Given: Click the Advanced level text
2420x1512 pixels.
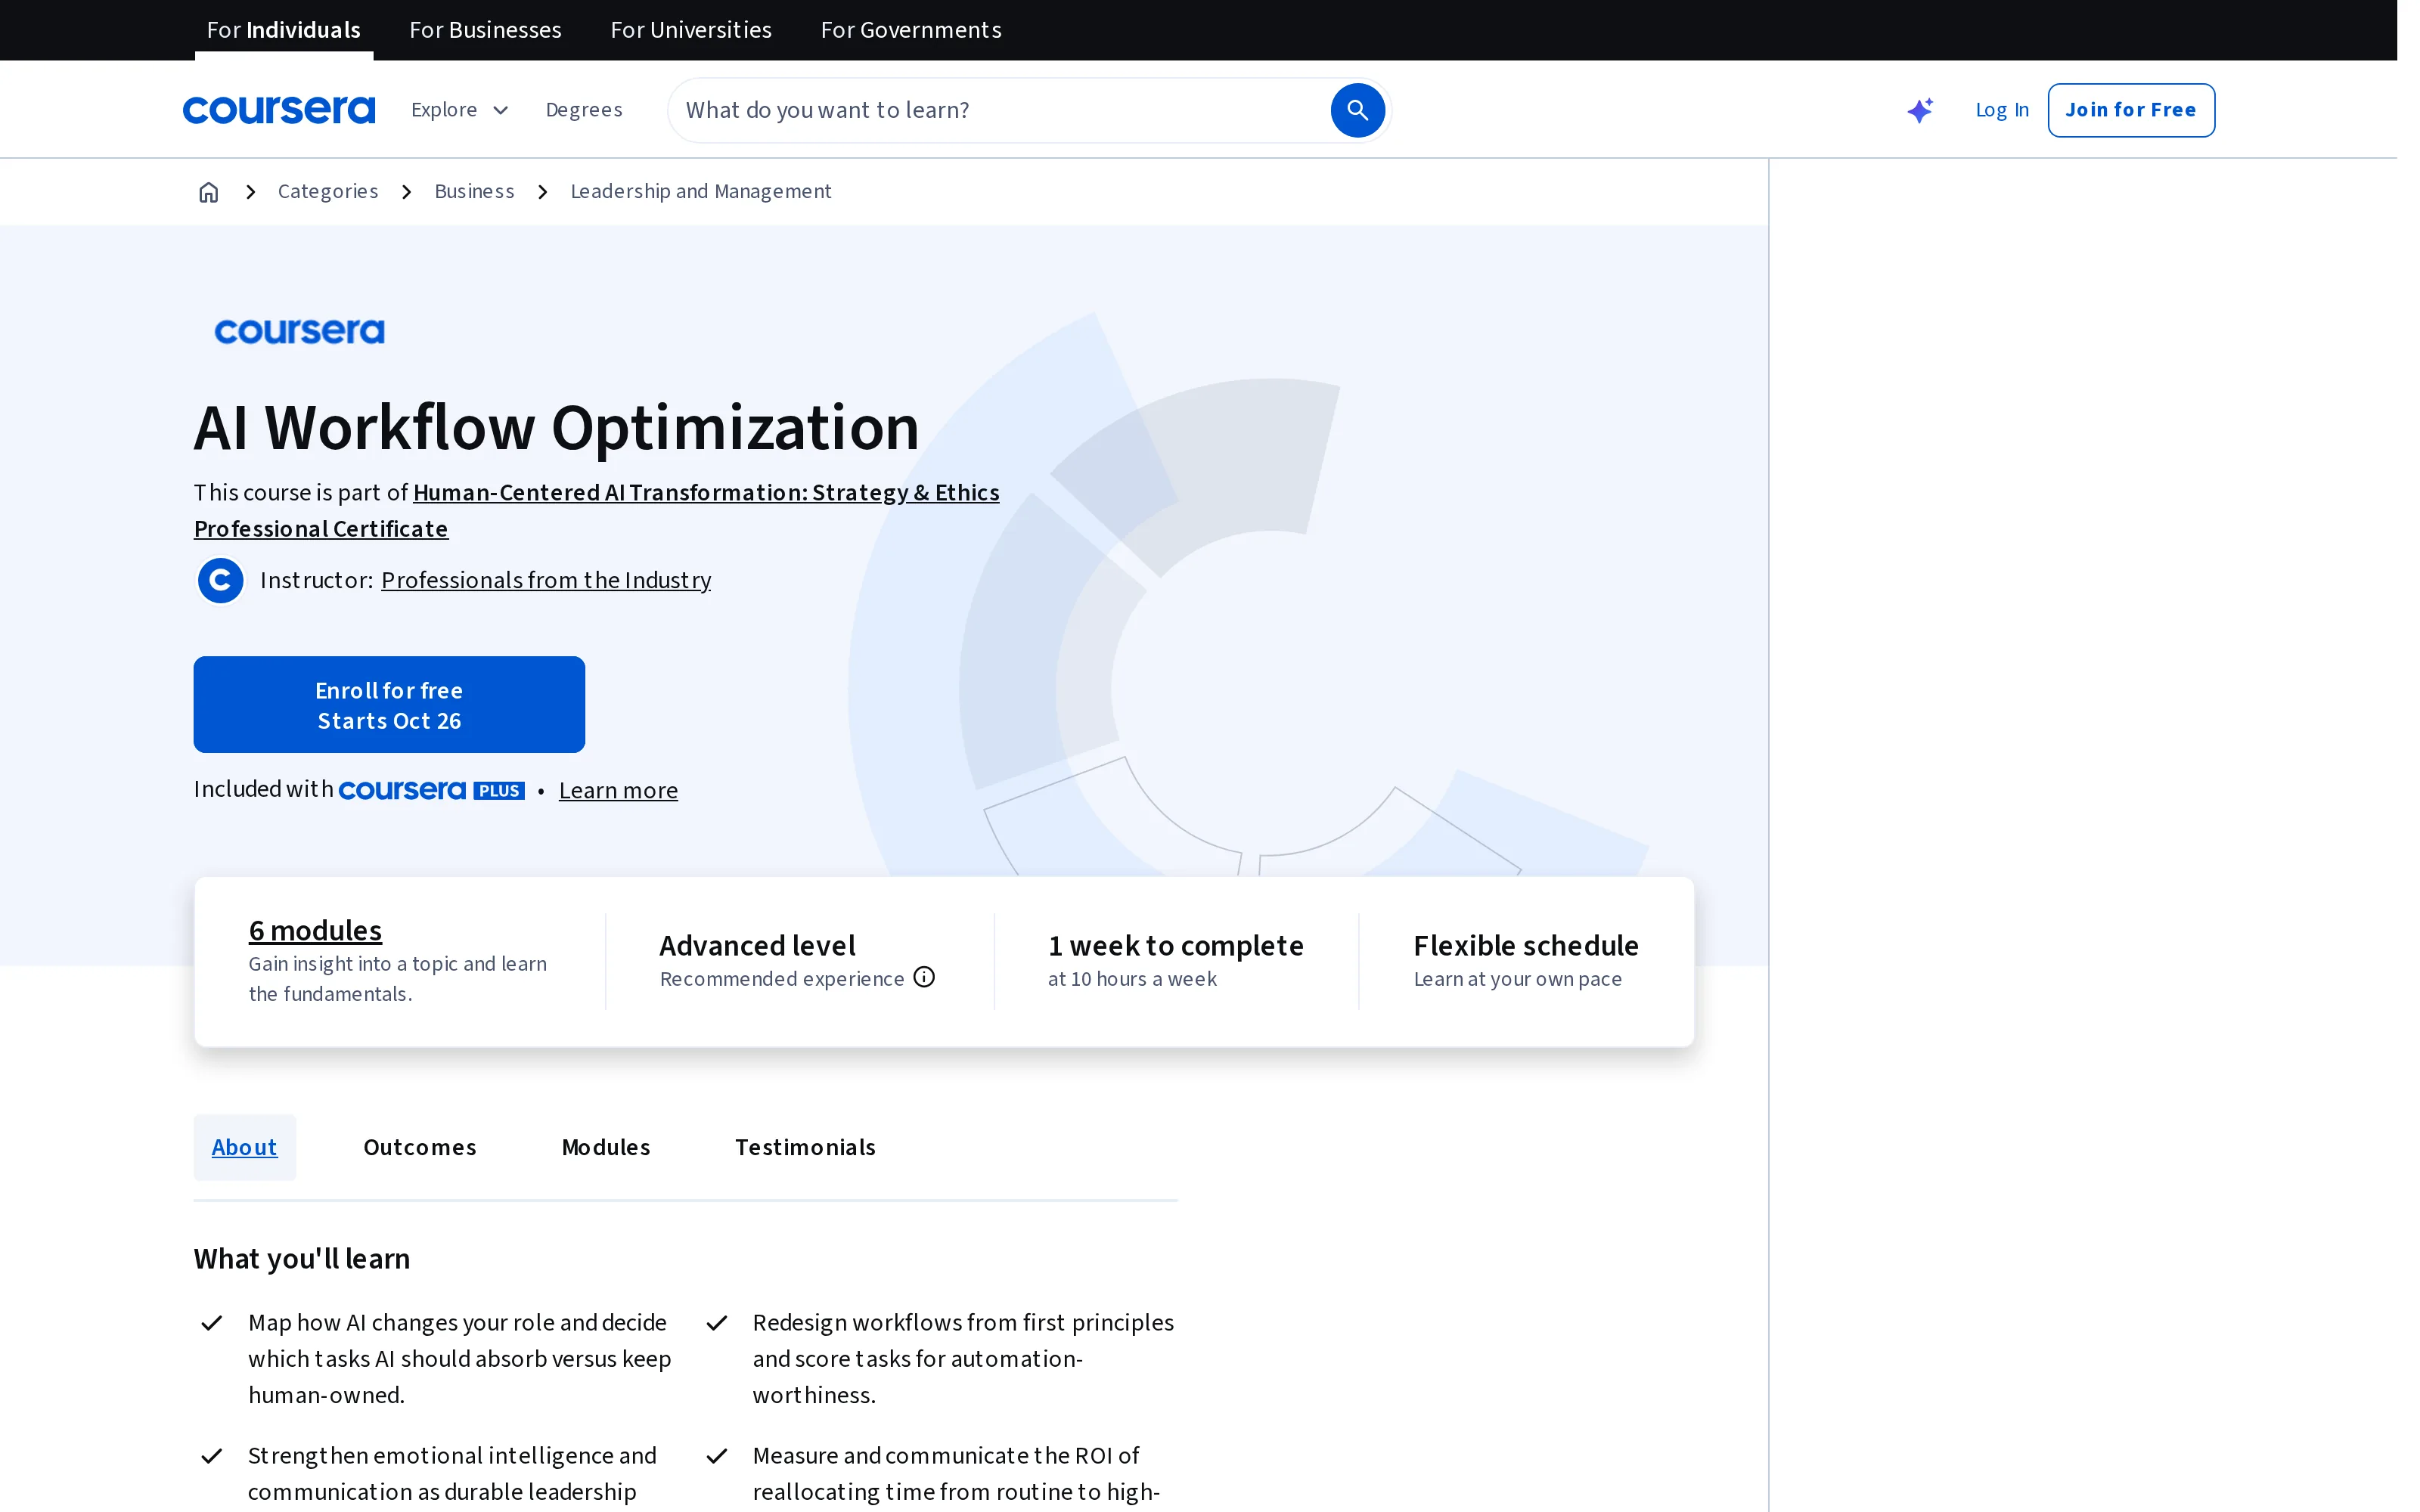Looking at the screenshot, I should (757, 946).
